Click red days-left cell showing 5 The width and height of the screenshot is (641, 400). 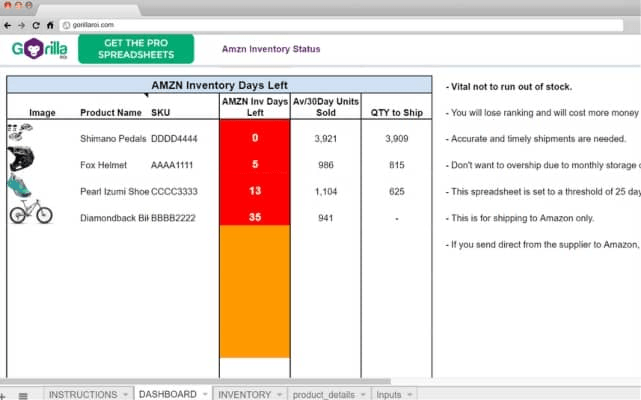coord(255,164)
